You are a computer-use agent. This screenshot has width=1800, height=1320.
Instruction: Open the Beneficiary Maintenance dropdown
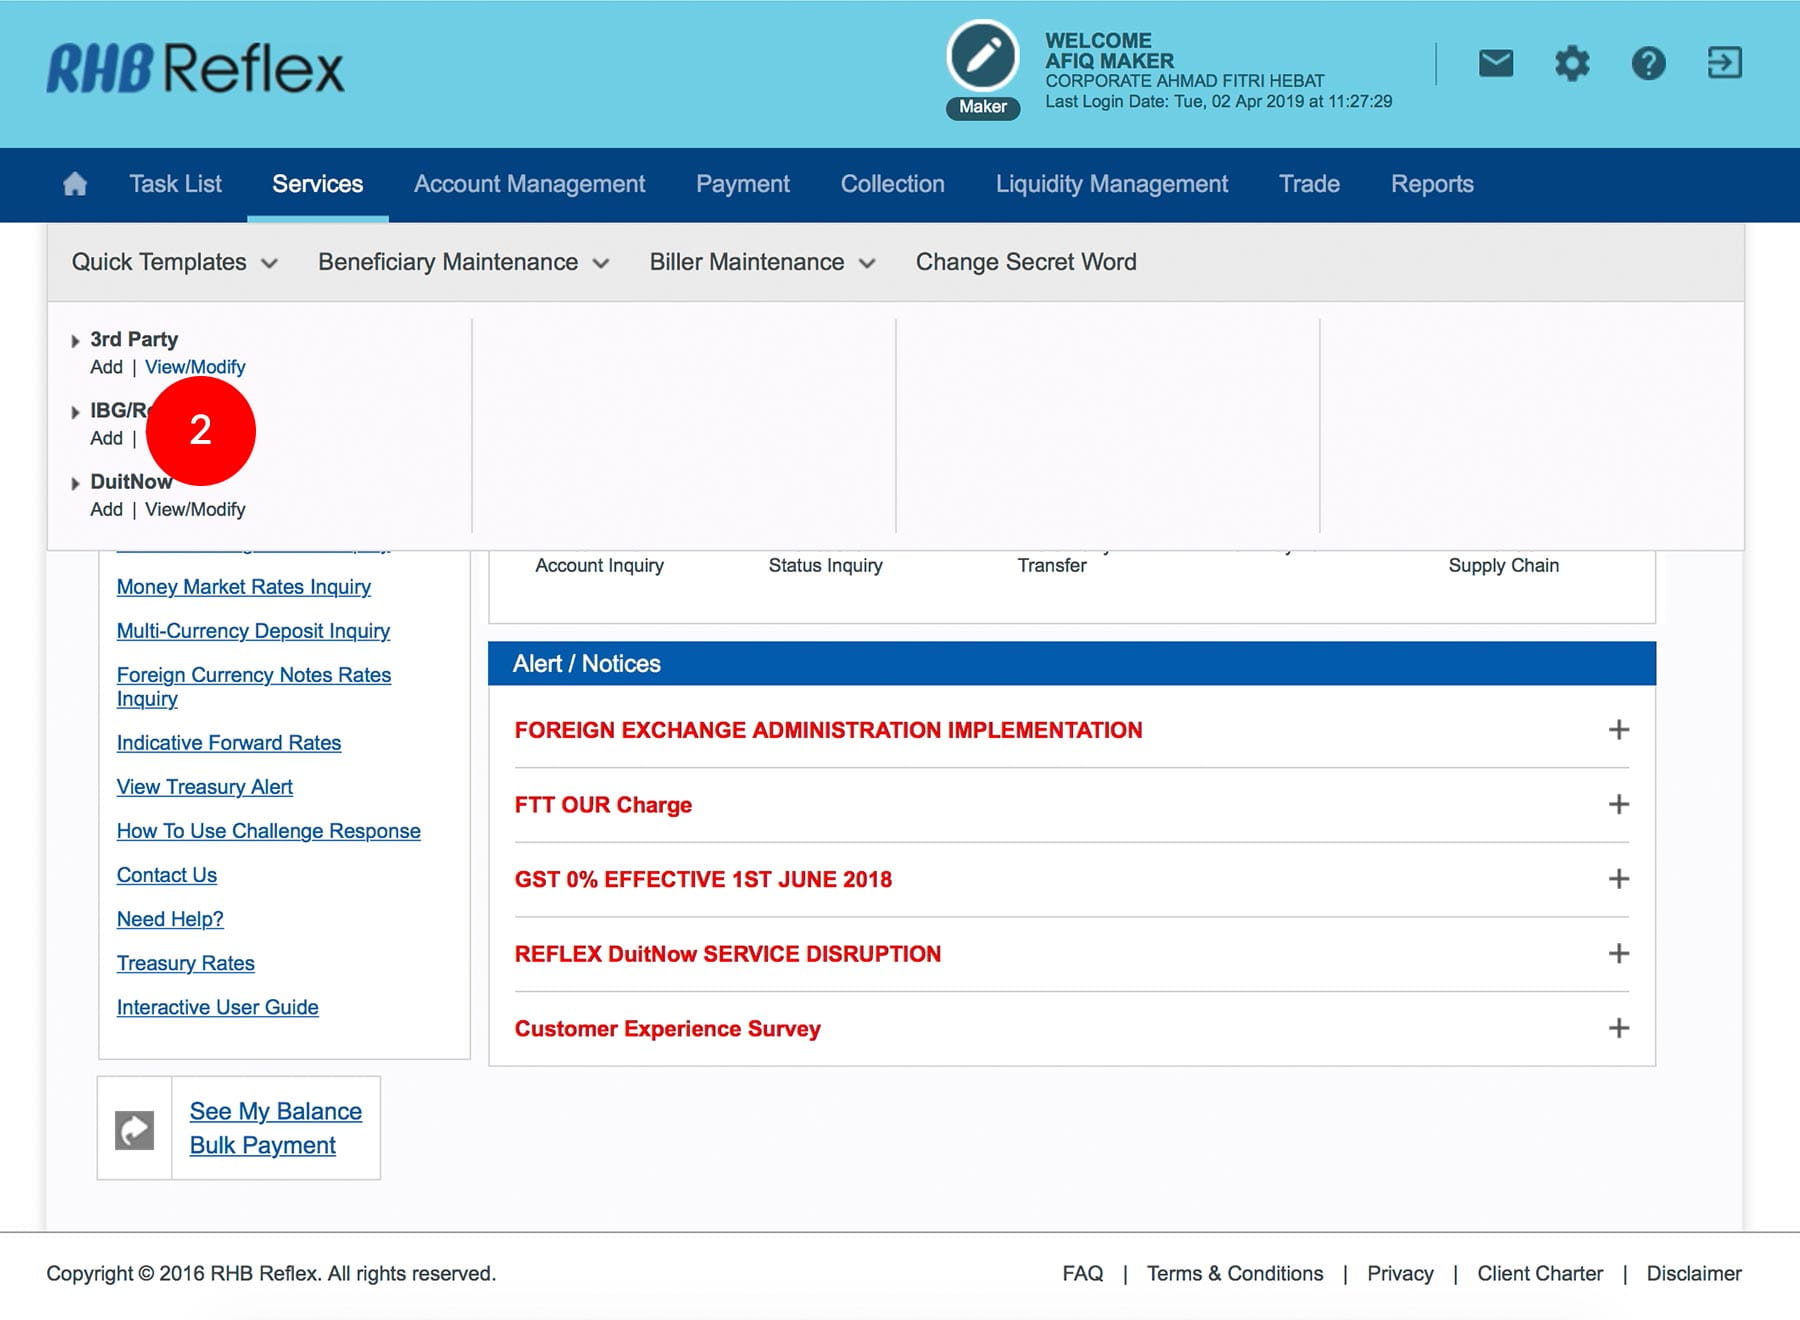click(x=463, y=262)
